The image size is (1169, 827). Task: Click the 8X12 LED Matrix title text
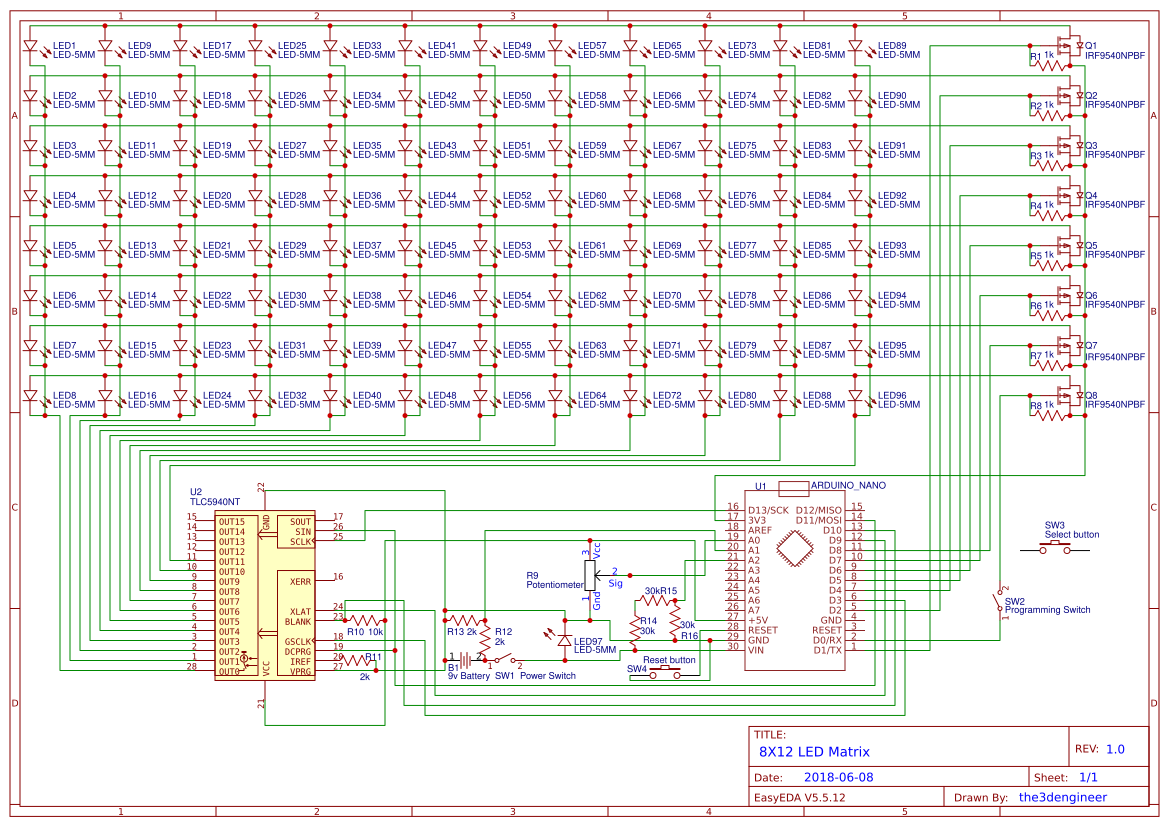(815, 751)
